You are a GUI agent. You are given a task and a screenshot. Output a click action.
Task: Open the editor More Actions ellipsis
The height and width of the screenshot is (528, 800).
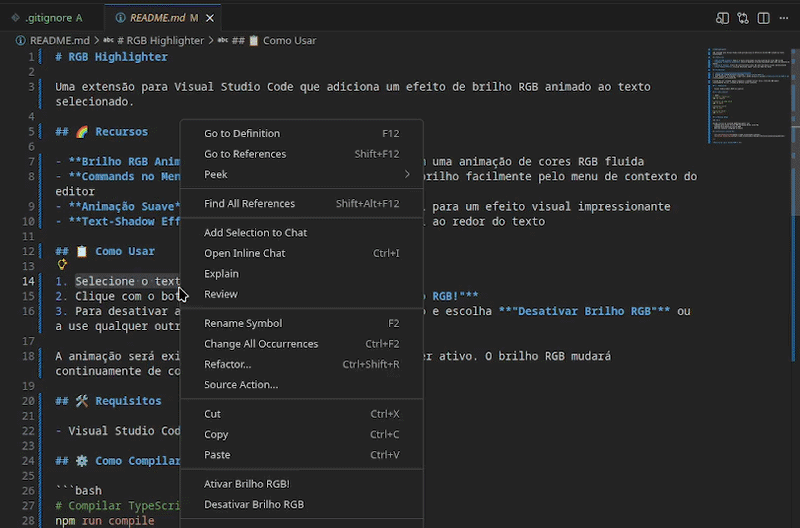(x=784, y=18)
